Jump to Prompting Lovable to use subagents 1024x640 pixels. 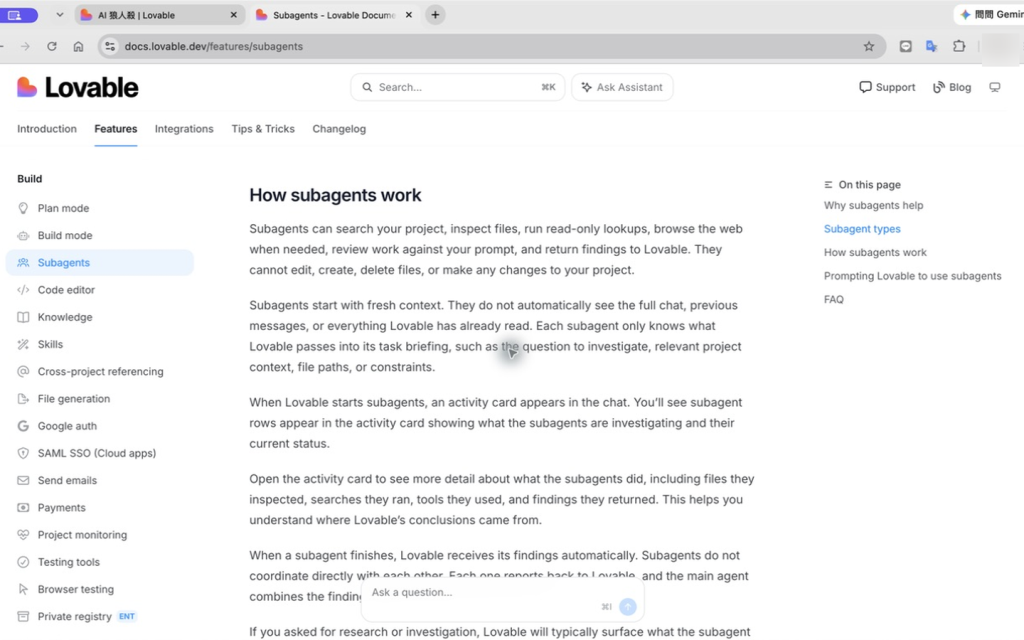[912, 276]
